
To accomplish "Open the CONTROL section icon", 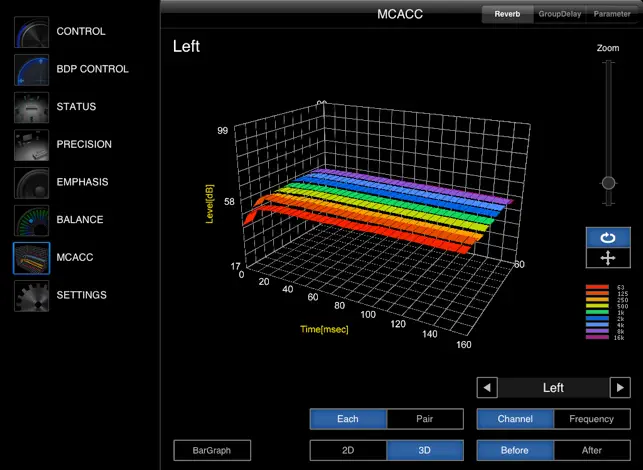I will coord(32,32).
